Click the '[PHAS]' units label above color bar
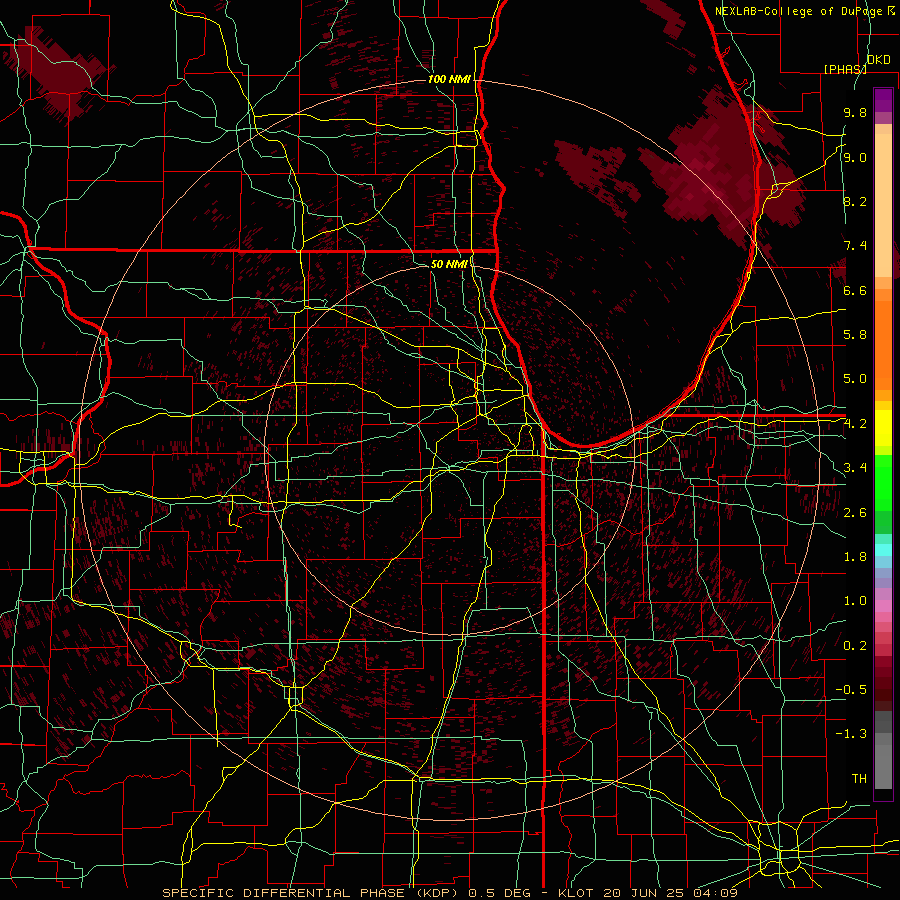This screenshot has width=900, height=900. (x=845, y=69)
